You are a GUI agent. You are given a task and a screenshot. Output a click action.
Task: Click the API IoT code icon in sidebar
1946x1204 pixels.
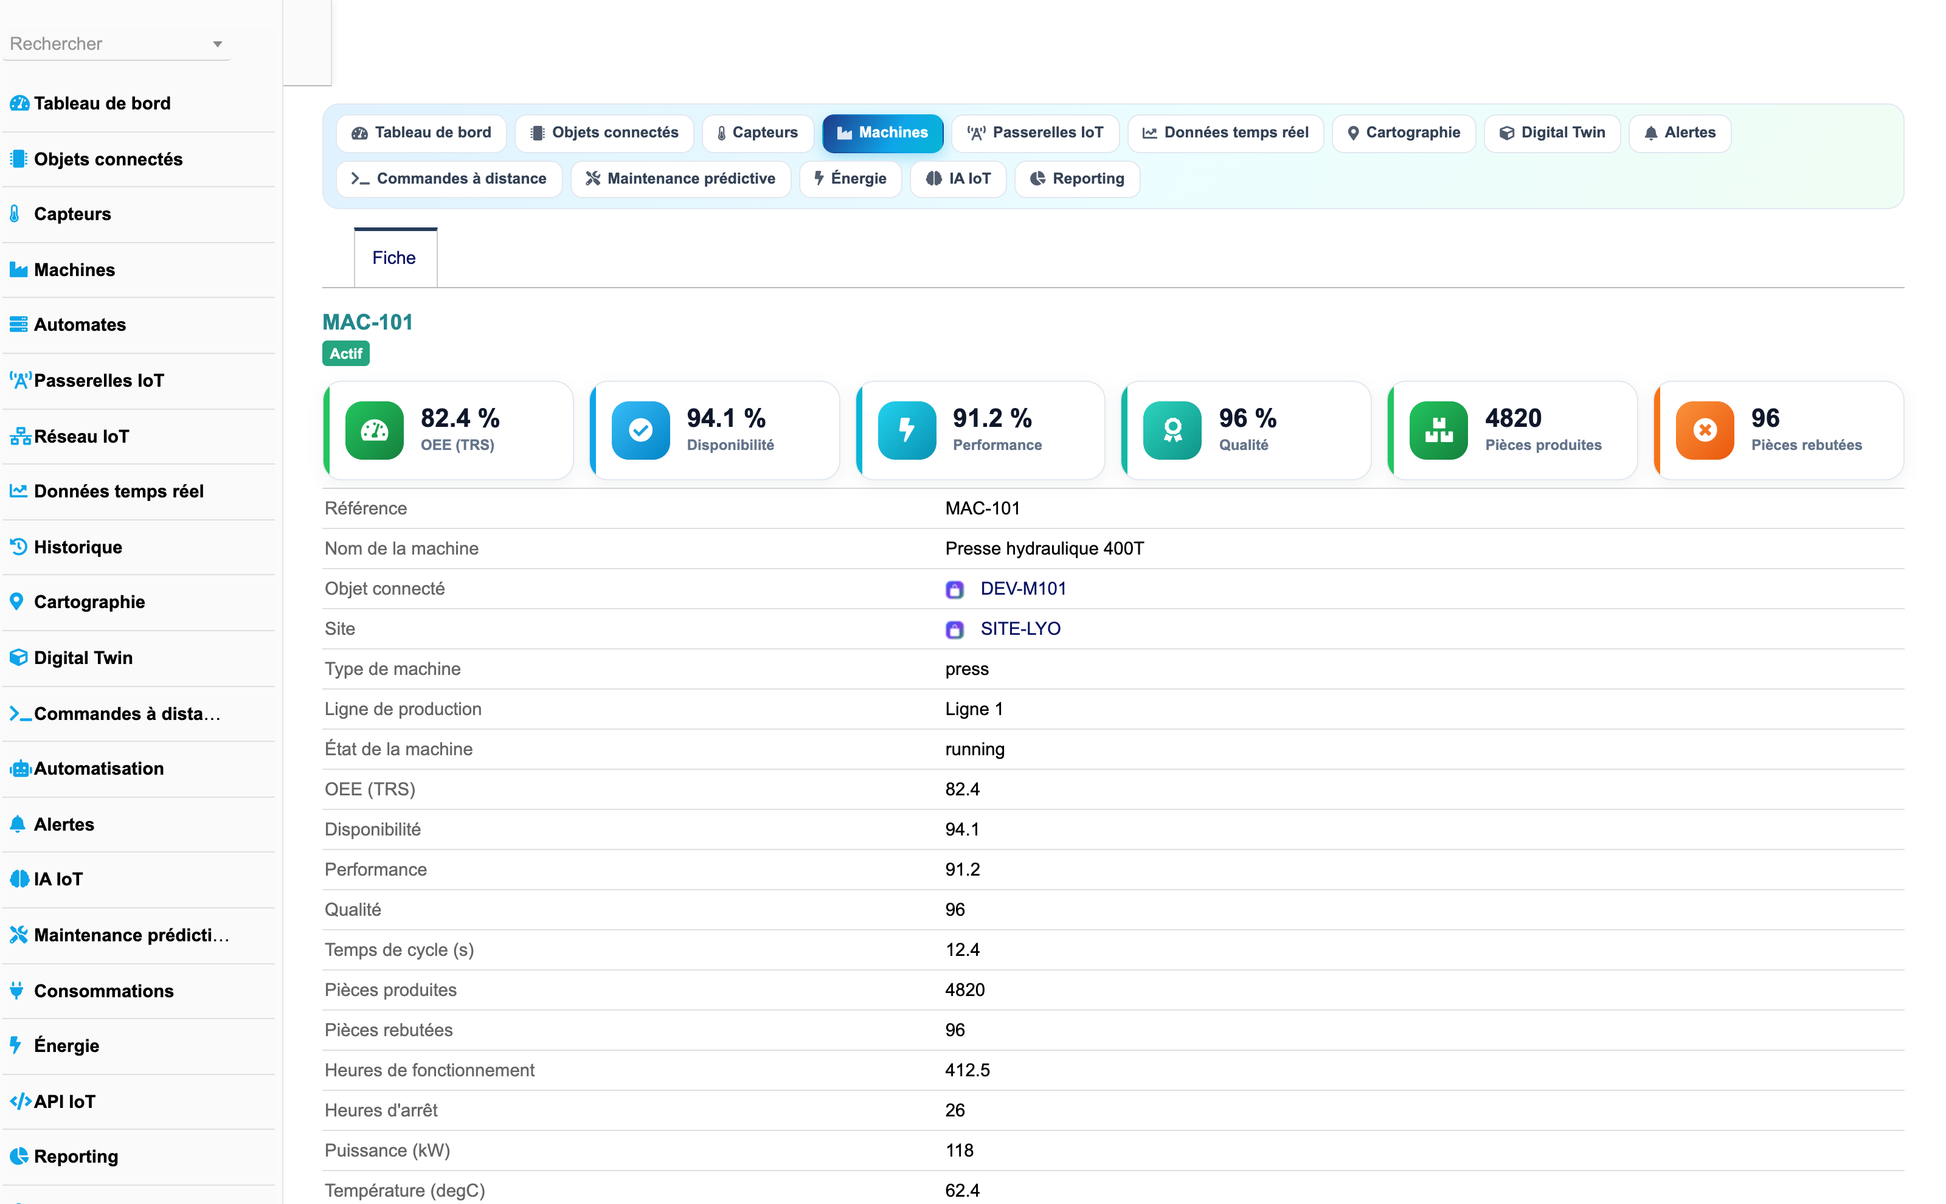pyautogui.click(x=20, y=1101)
